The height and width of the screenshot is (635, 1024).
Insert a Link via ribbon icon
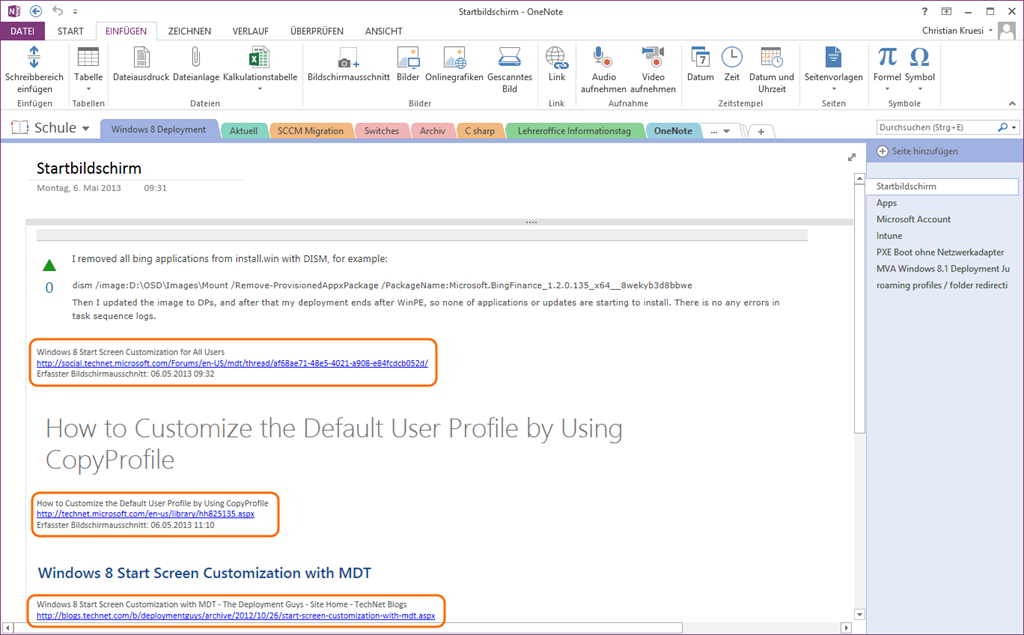[557, 58]
